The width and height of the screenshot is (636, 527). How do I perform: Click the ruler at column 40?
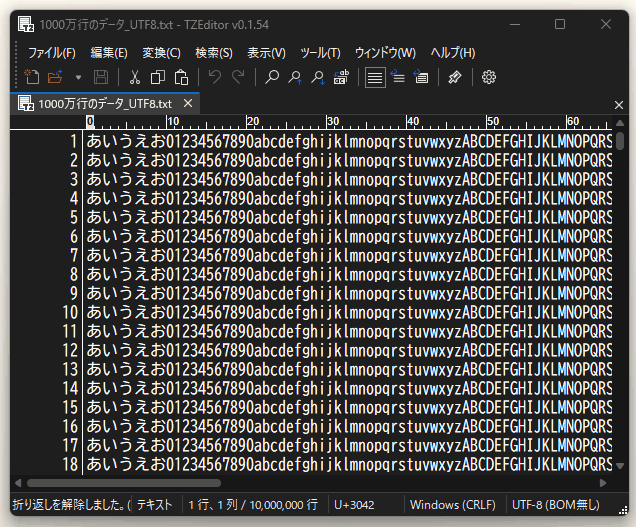click(x=413, y=121)
